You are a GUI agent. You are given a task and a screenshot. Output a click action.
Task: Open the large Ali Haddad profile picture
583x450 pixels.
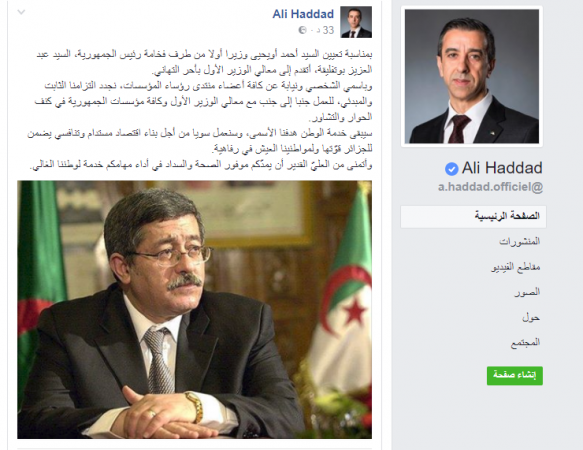[472, 76]
